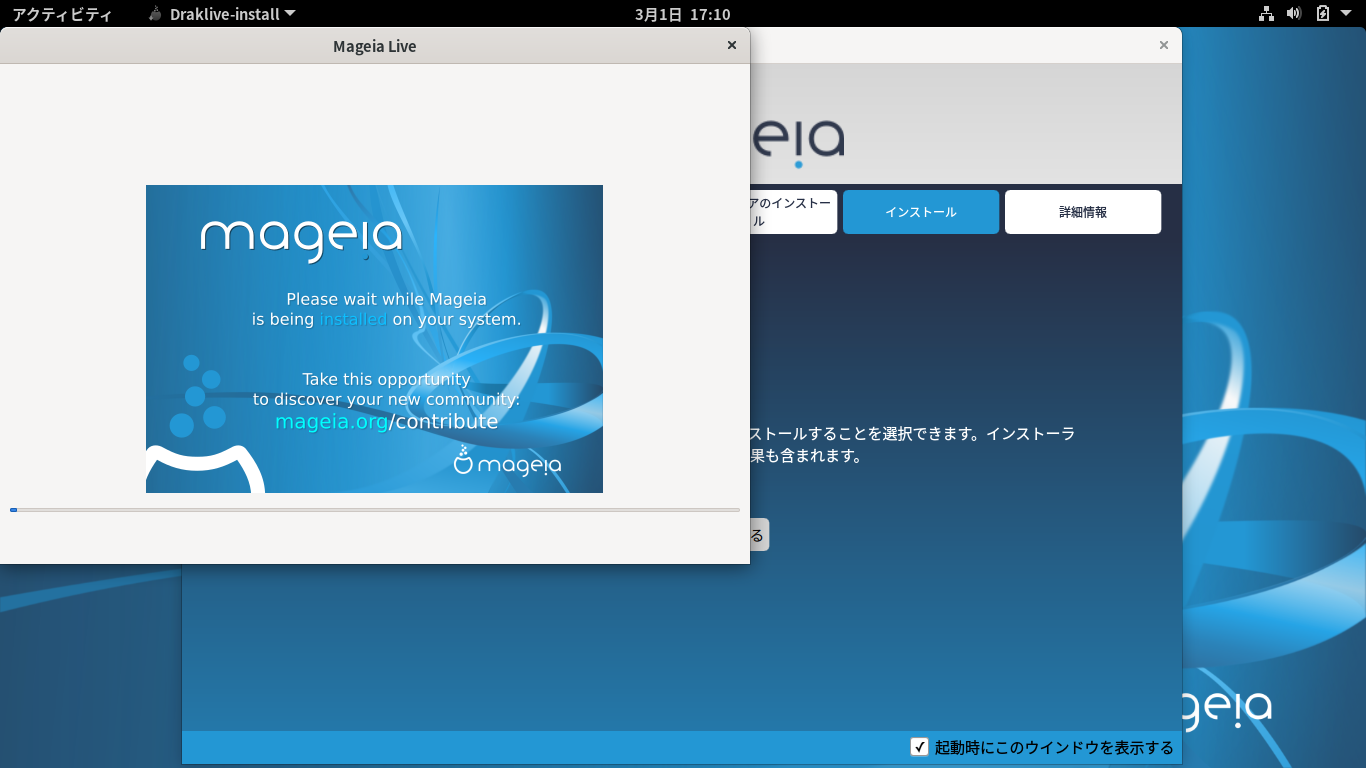This screenshot has width=1366, height=768.
Task: Click the Draklive-install app icon in top bar
Action: (x=155, y=14)
